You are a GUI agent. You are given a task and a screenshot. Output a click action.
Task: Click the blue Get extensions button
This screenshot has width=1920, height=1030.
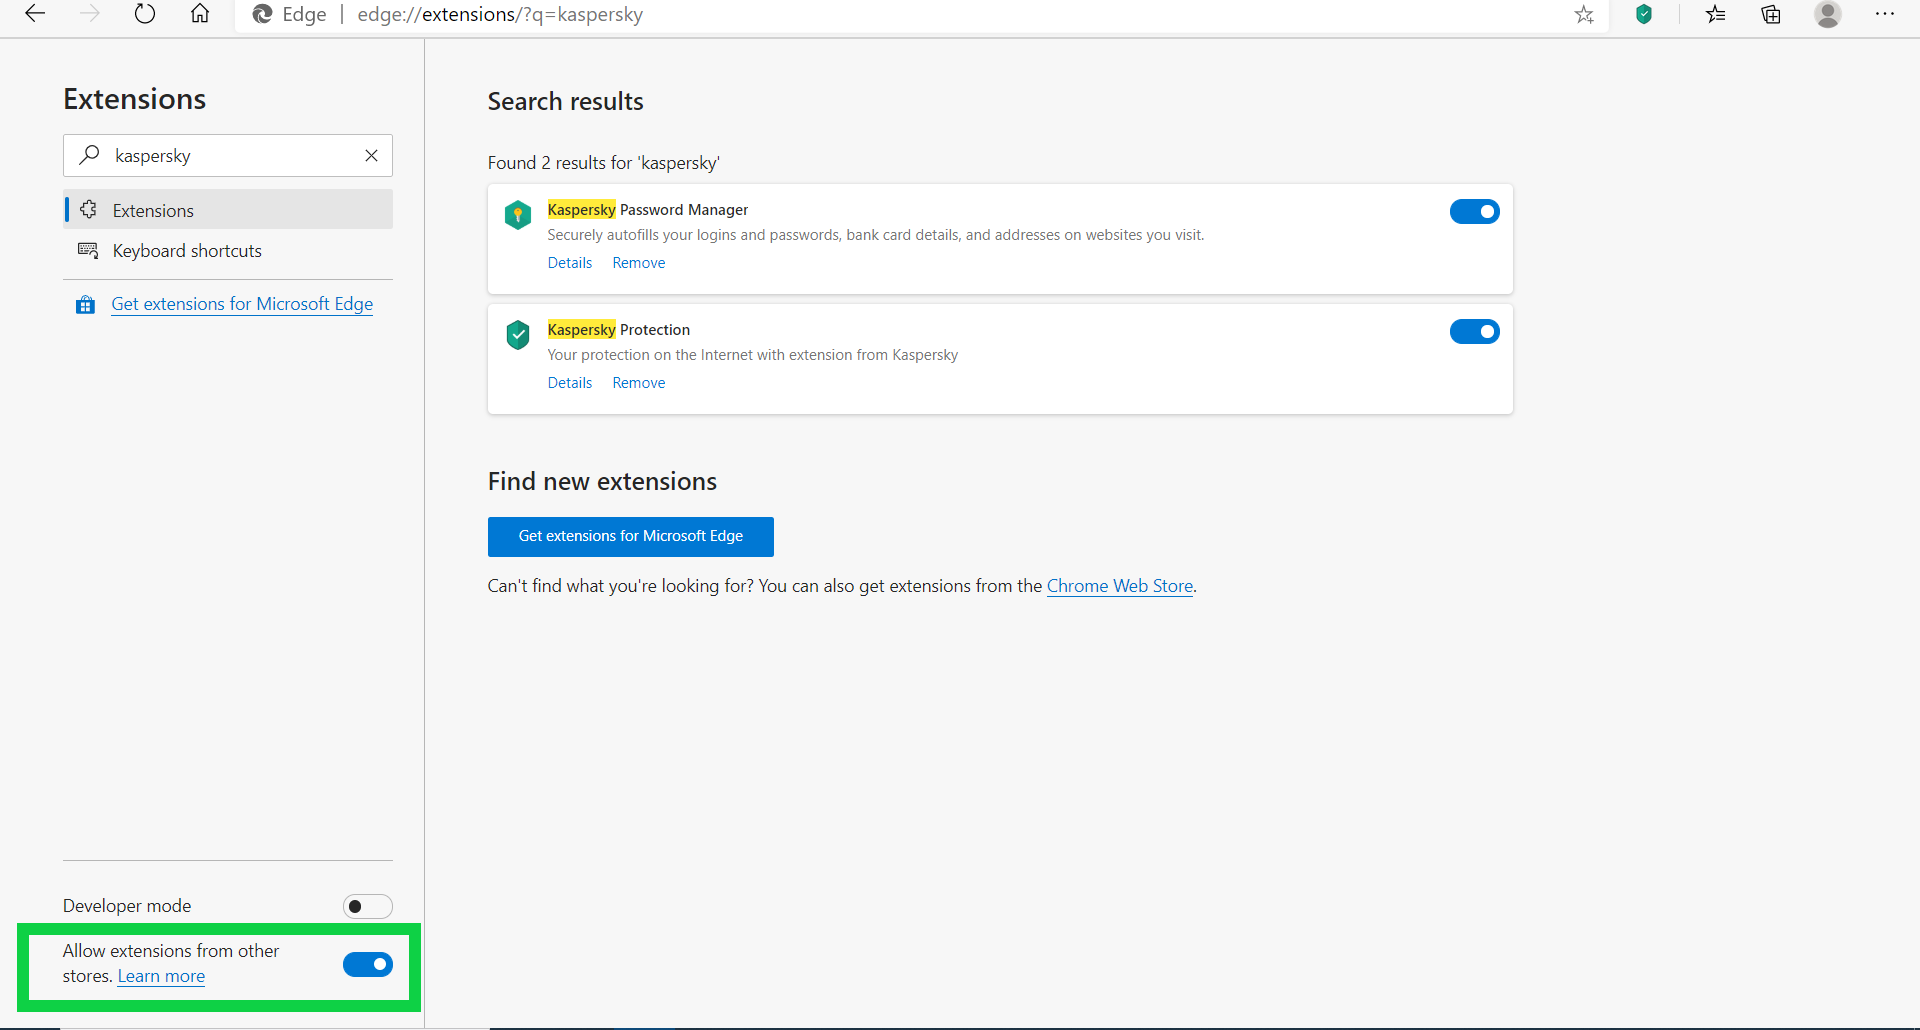pyautogui.click(x=630, y=536)
